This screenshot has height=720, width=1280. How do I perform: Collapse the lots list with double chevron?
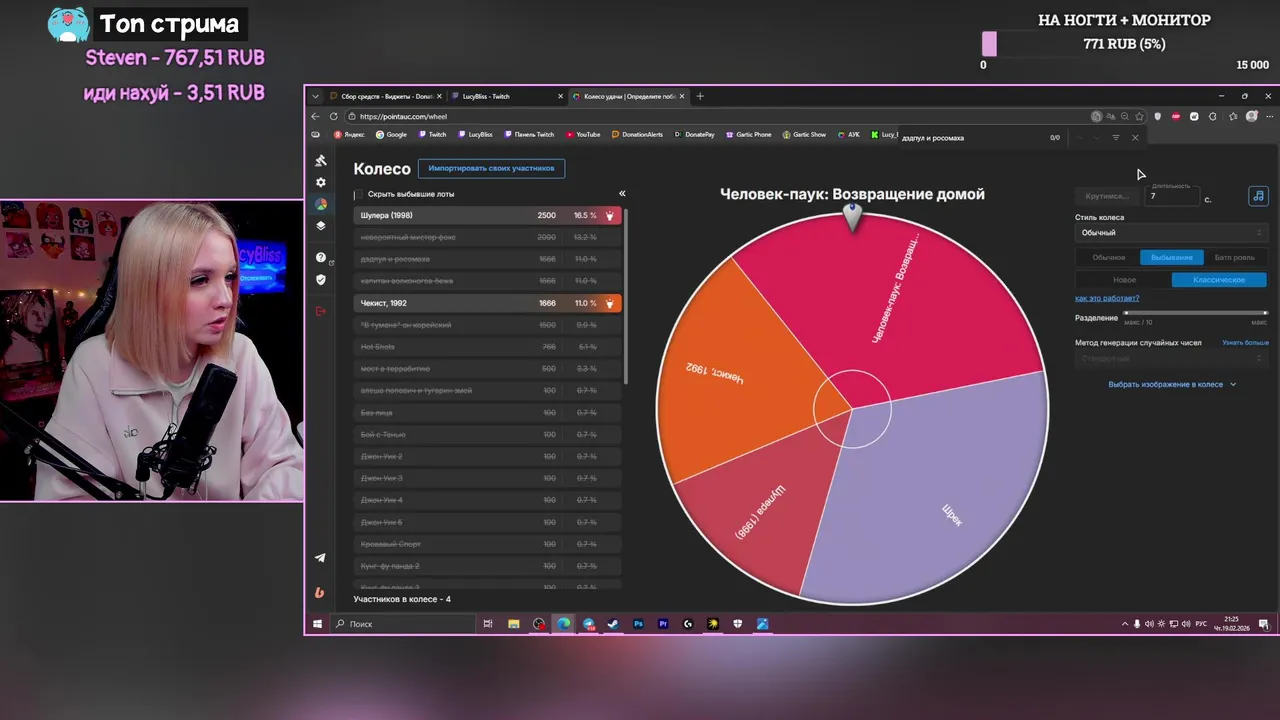coord(622,194)
